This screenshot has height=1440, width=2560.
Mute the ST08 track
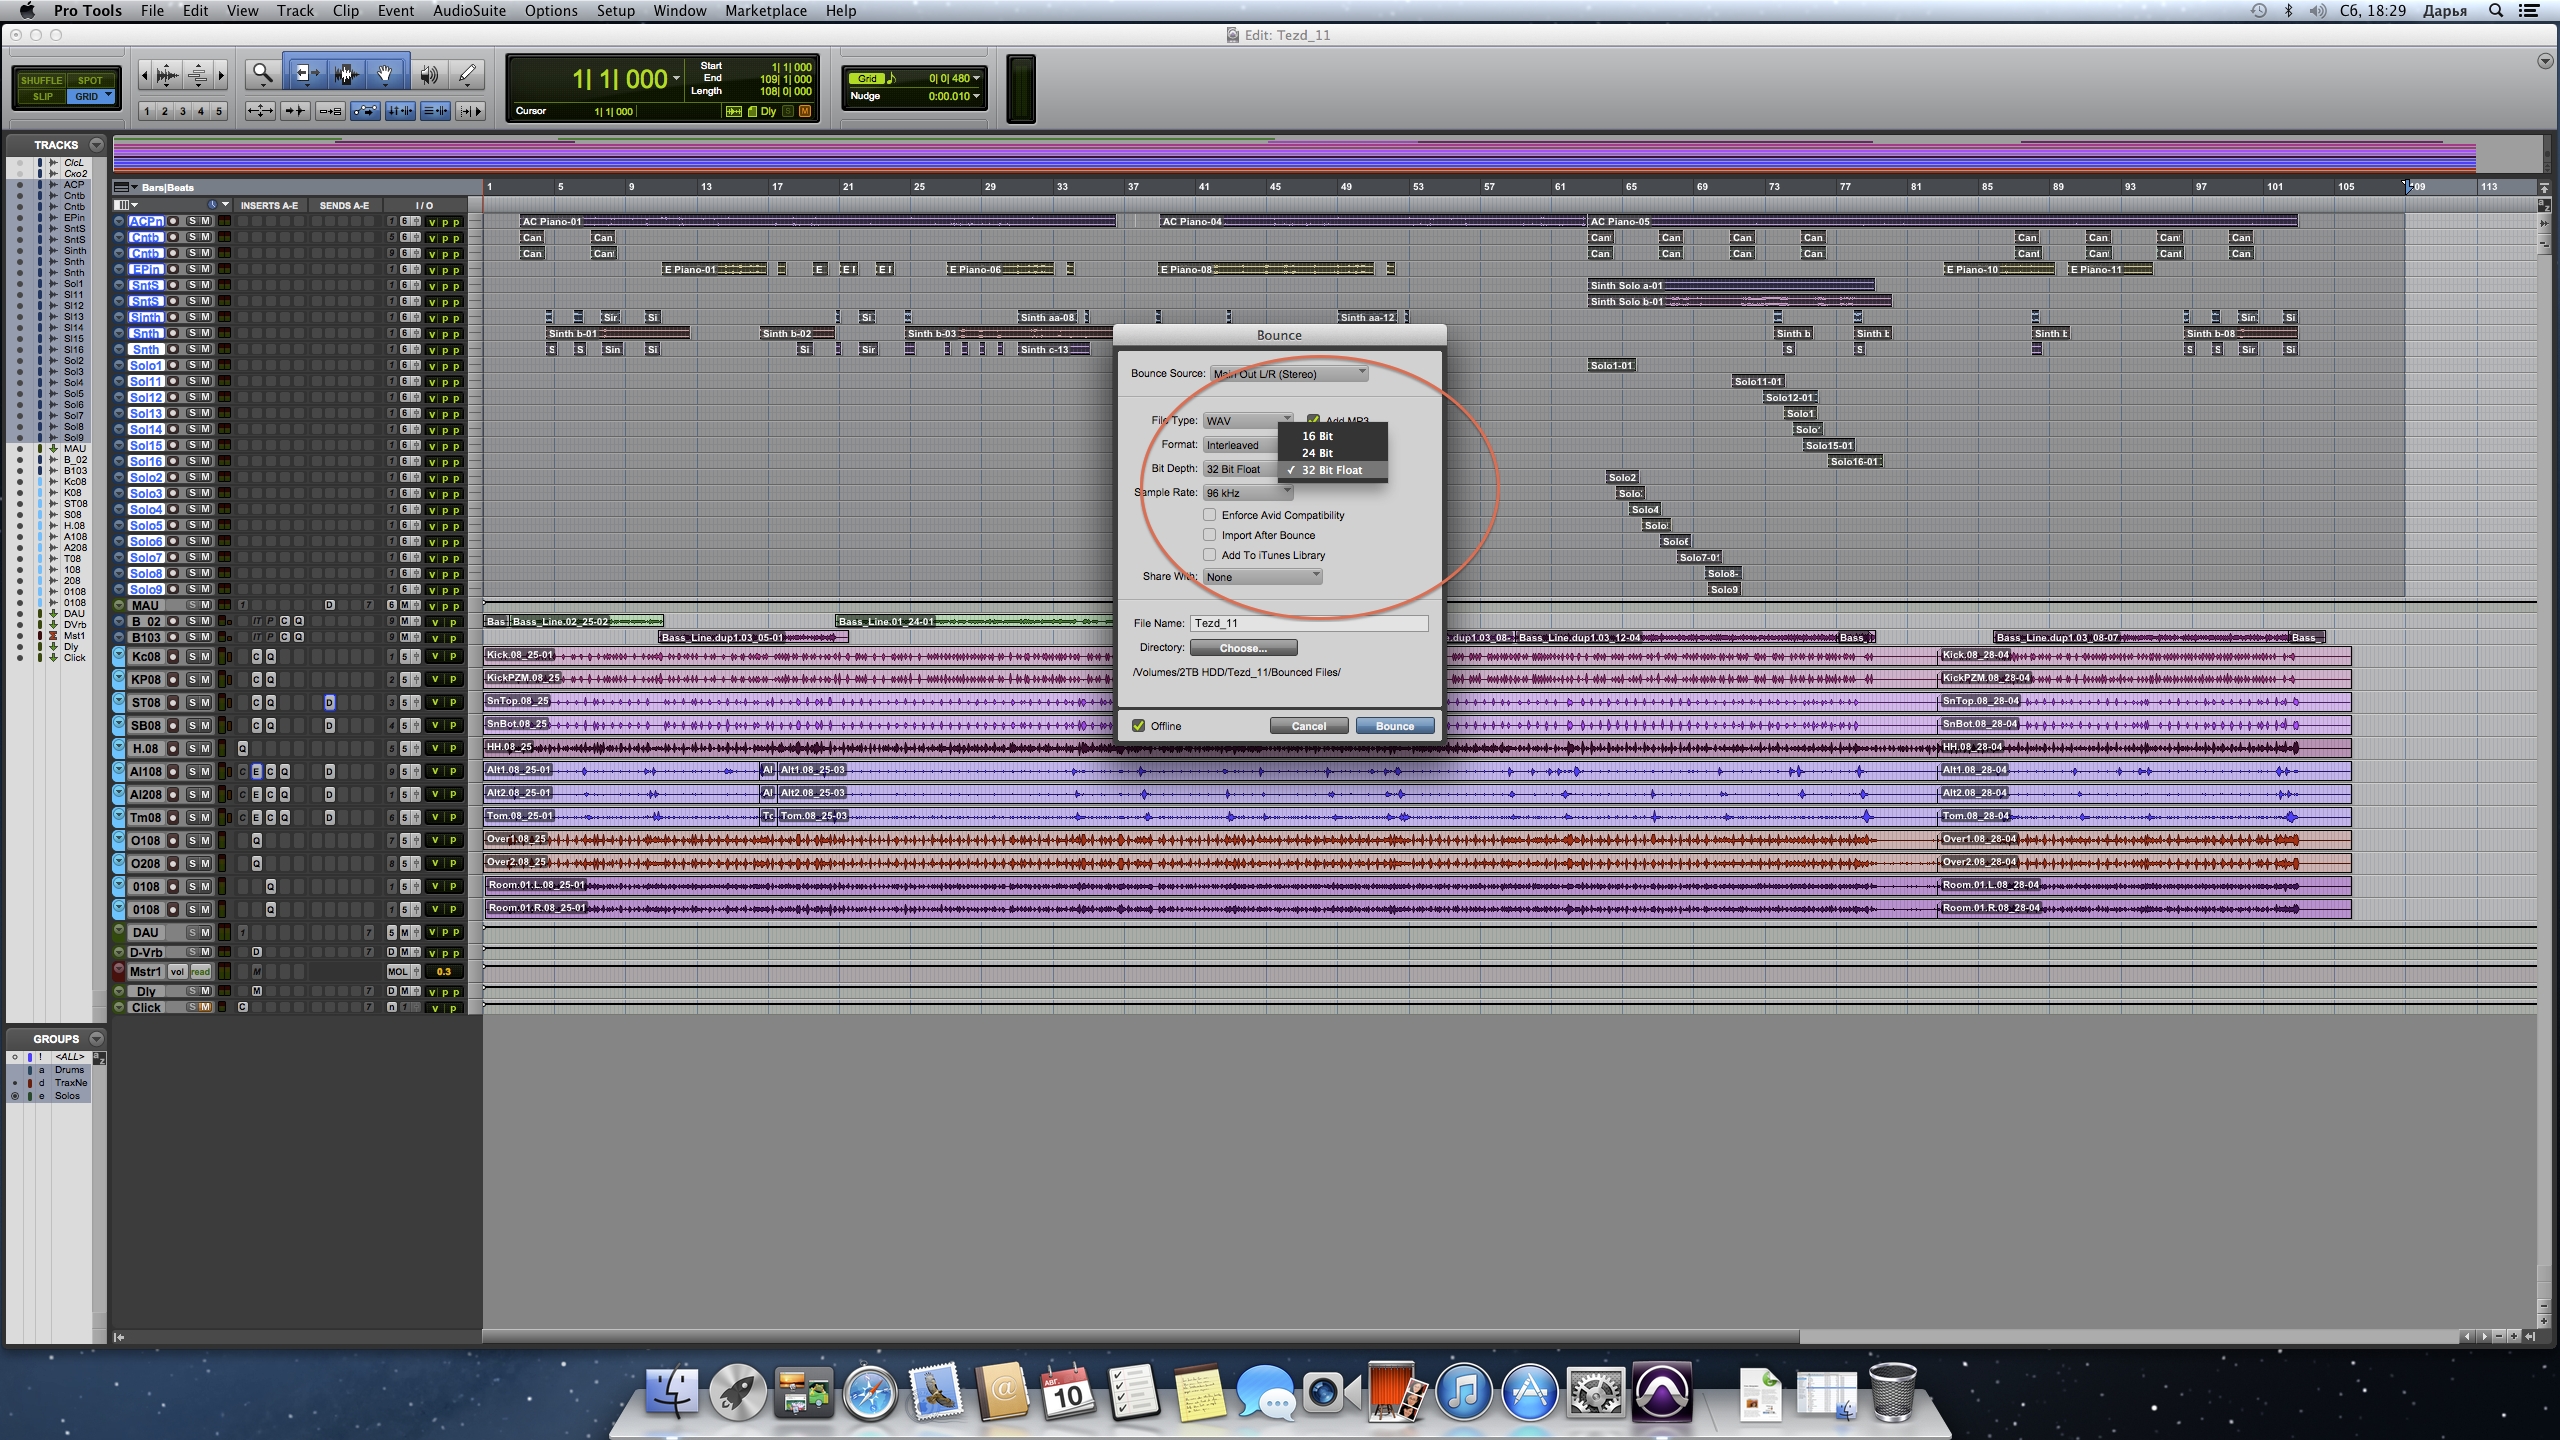click(206, 703)
